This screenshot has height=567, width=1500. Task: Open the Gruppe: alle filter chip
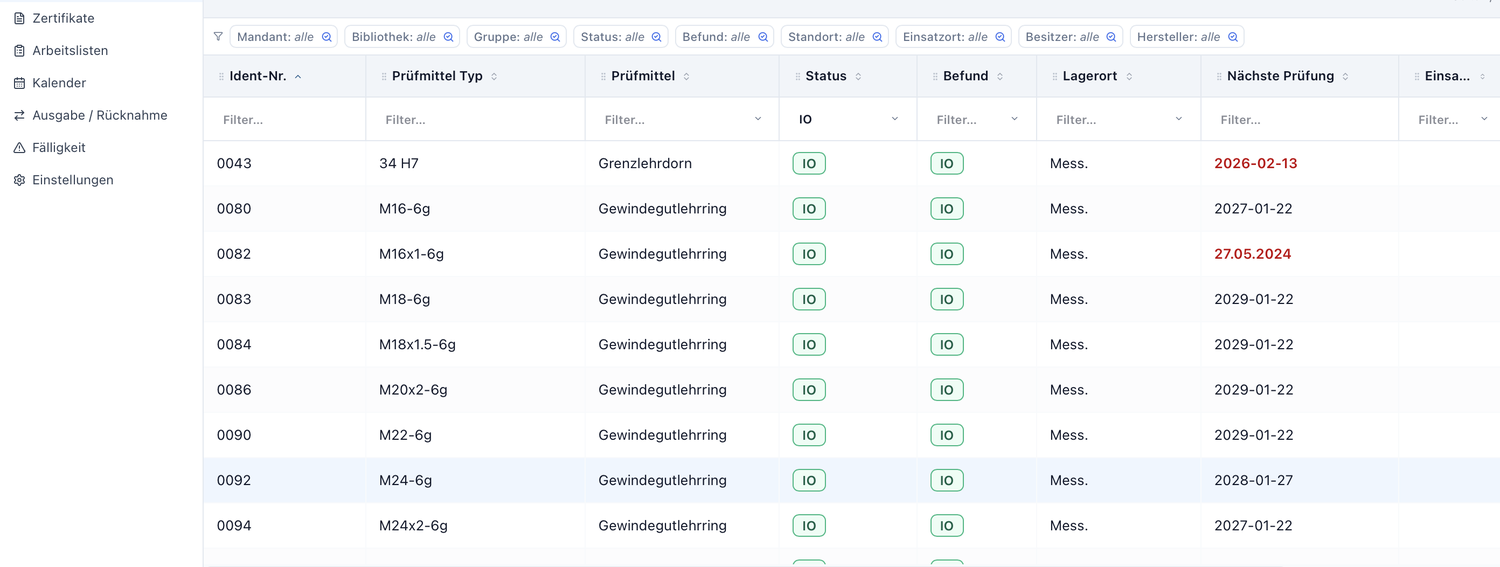[517, 37]
